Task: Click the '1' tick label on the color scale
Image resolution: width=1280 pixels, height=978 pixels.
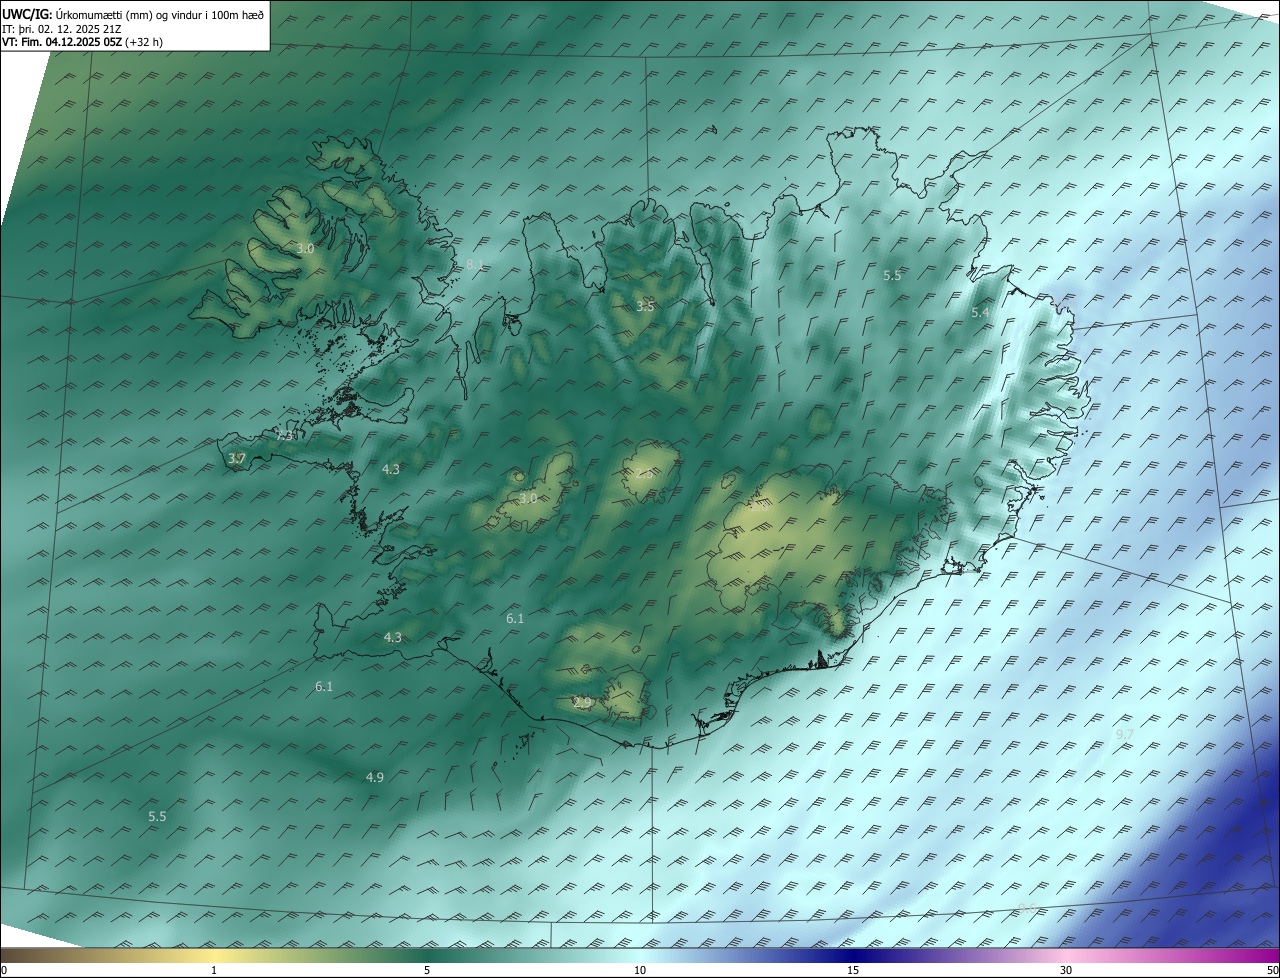Action: click(214, 971)
